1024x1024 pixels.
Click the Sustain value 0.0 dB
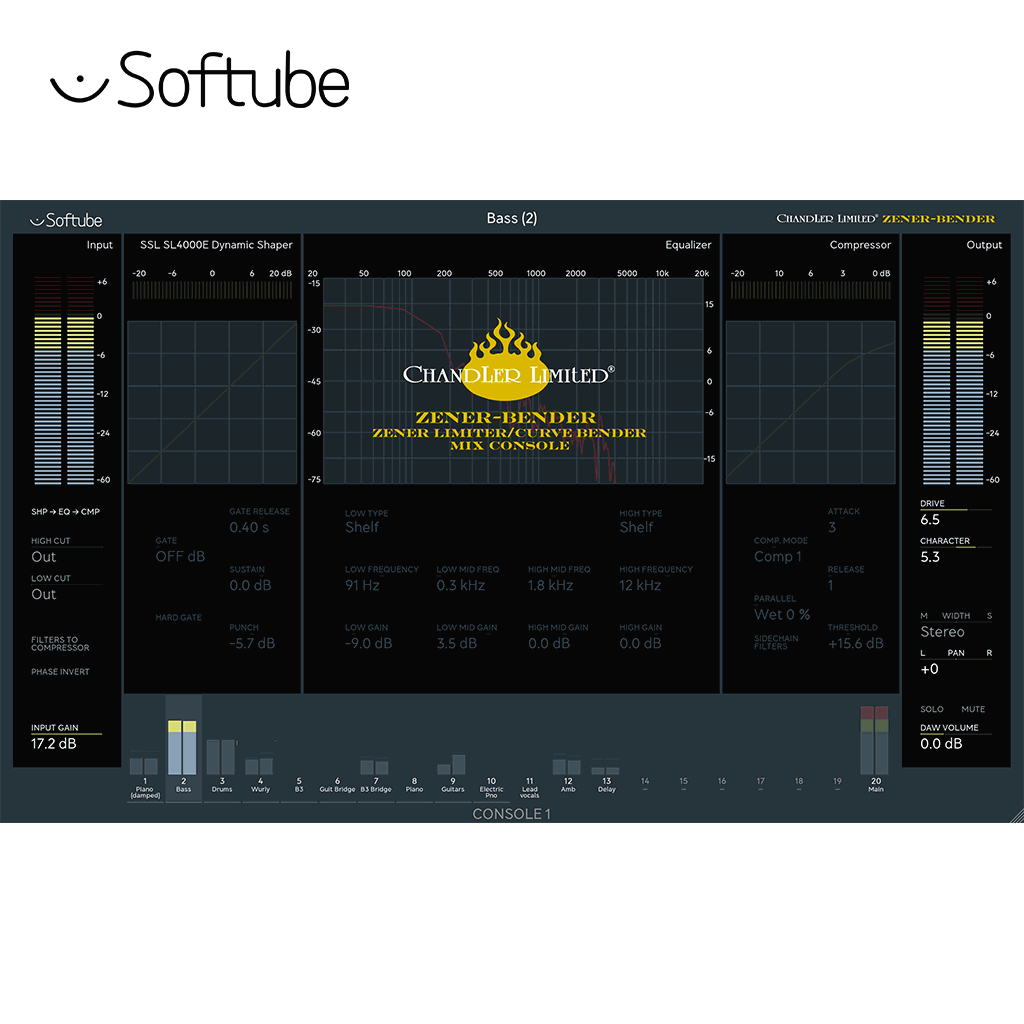pos(250,586)
